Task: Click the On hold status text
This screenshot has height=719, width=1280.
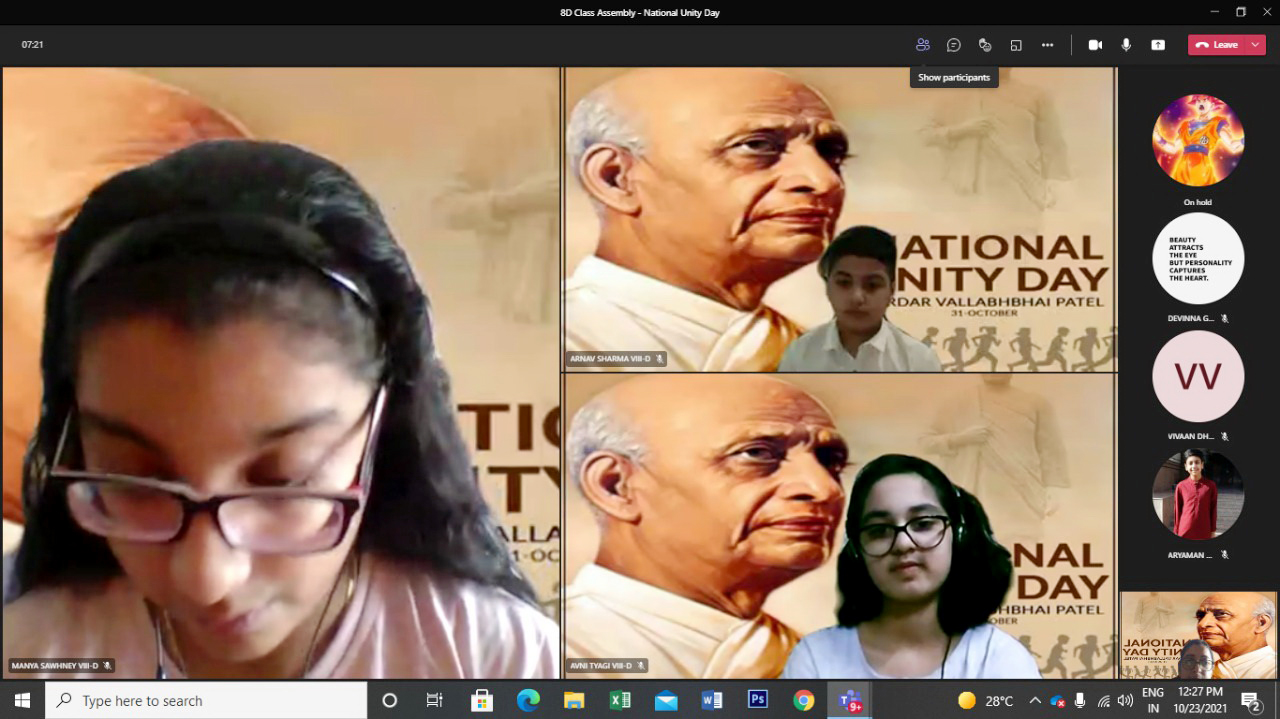Action: (1197, 202)
